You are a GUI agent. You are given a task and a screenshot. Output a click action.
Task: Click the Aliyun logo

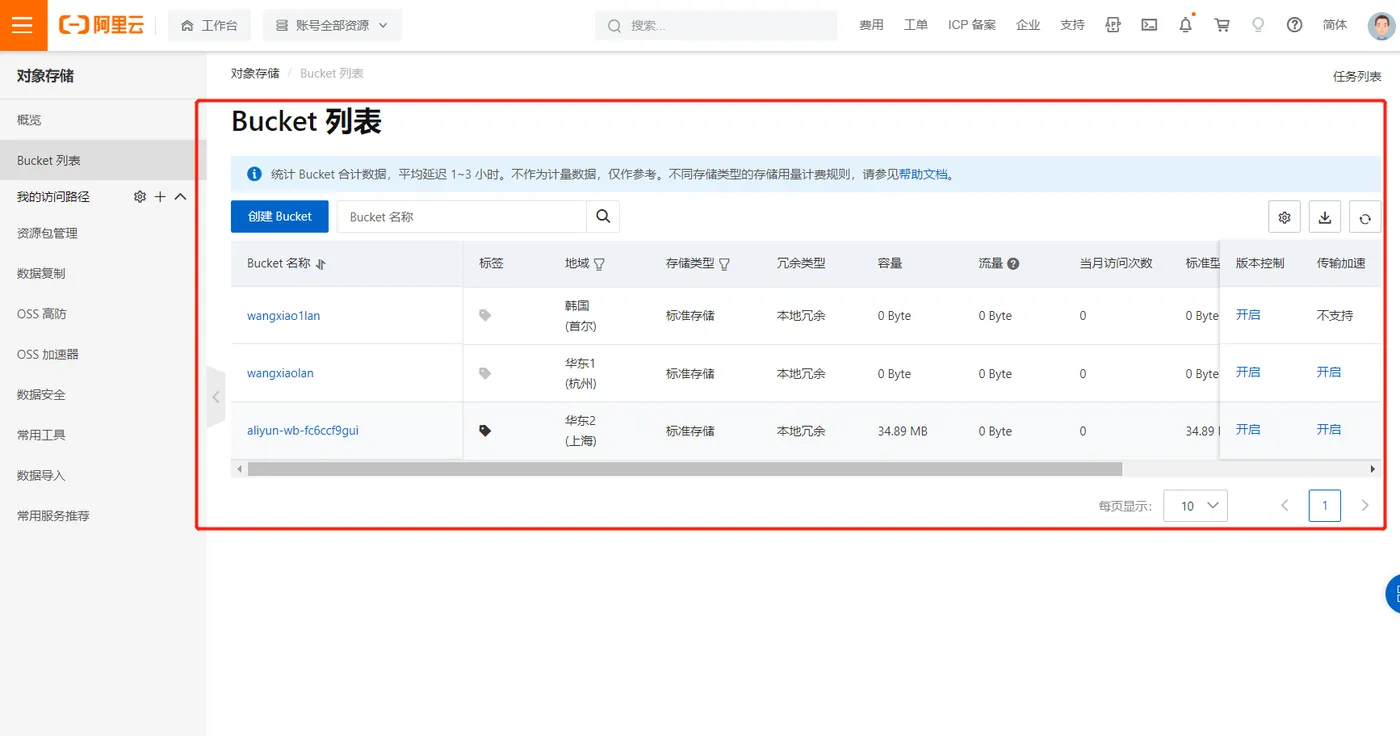(x=101, y=25)
